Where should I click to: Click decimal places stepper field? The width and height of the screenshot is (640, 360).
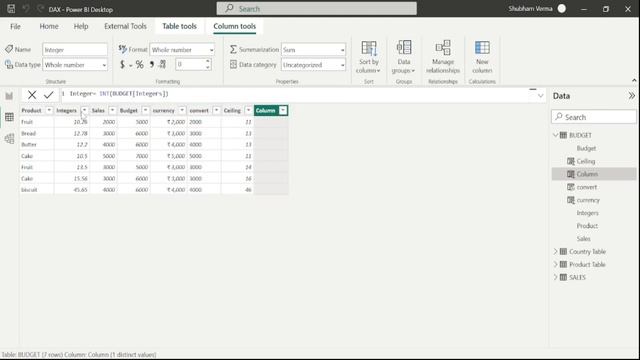(x=193, y=64)
